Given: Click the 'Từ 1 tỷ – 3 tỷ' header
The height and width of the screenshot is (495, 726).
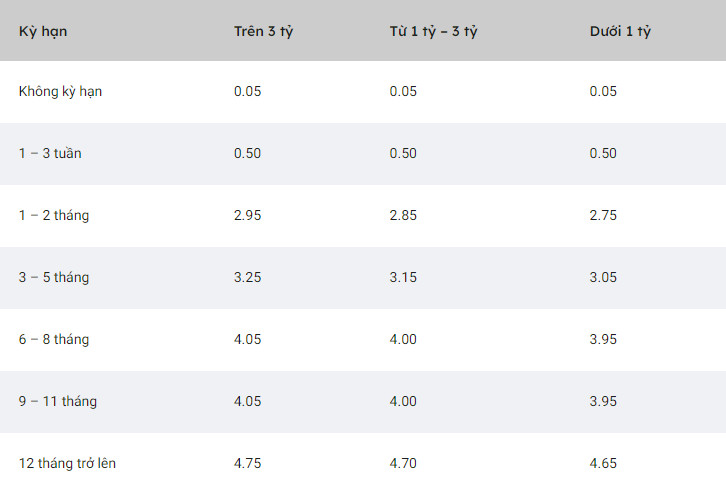Looking at the screenshot, I should [433, 31].
